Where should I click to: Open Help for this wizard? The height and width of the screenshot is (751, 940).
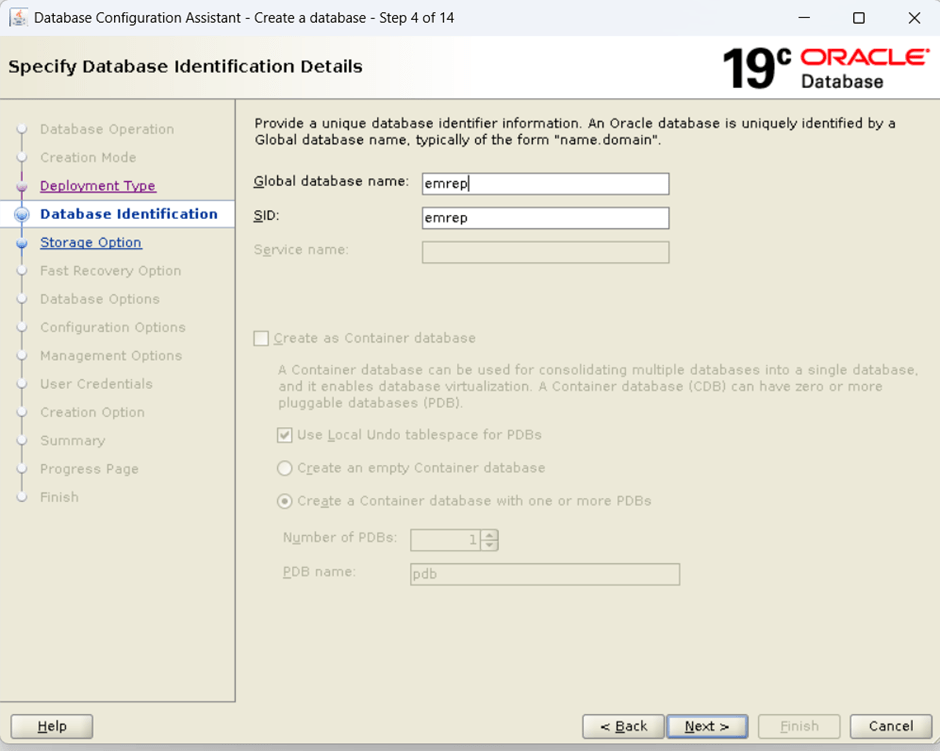tap(52, 726)
